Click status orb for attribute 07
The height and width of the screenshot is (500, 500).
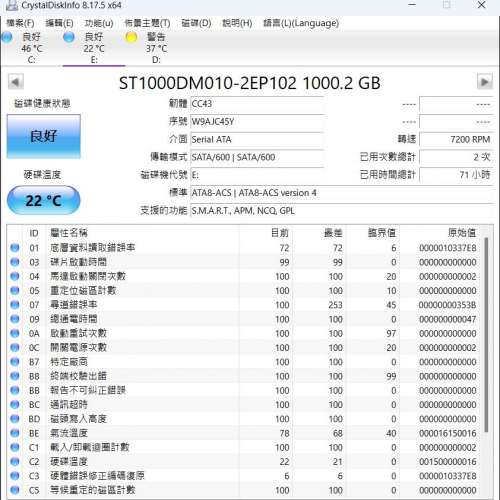[15, 305]
